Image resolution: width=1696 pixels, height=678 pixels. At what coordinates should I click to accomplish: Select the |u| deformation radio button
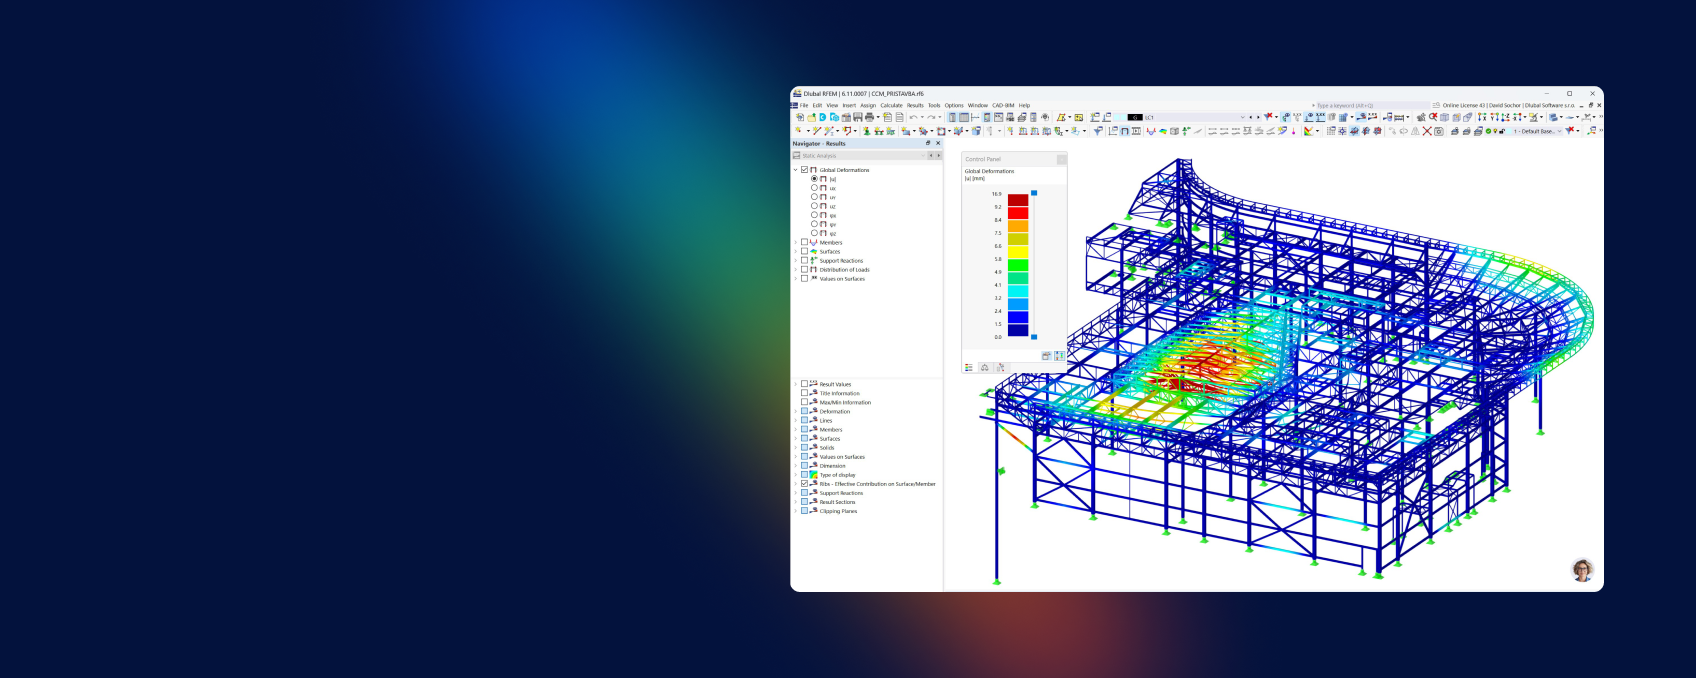pos(814,179)
